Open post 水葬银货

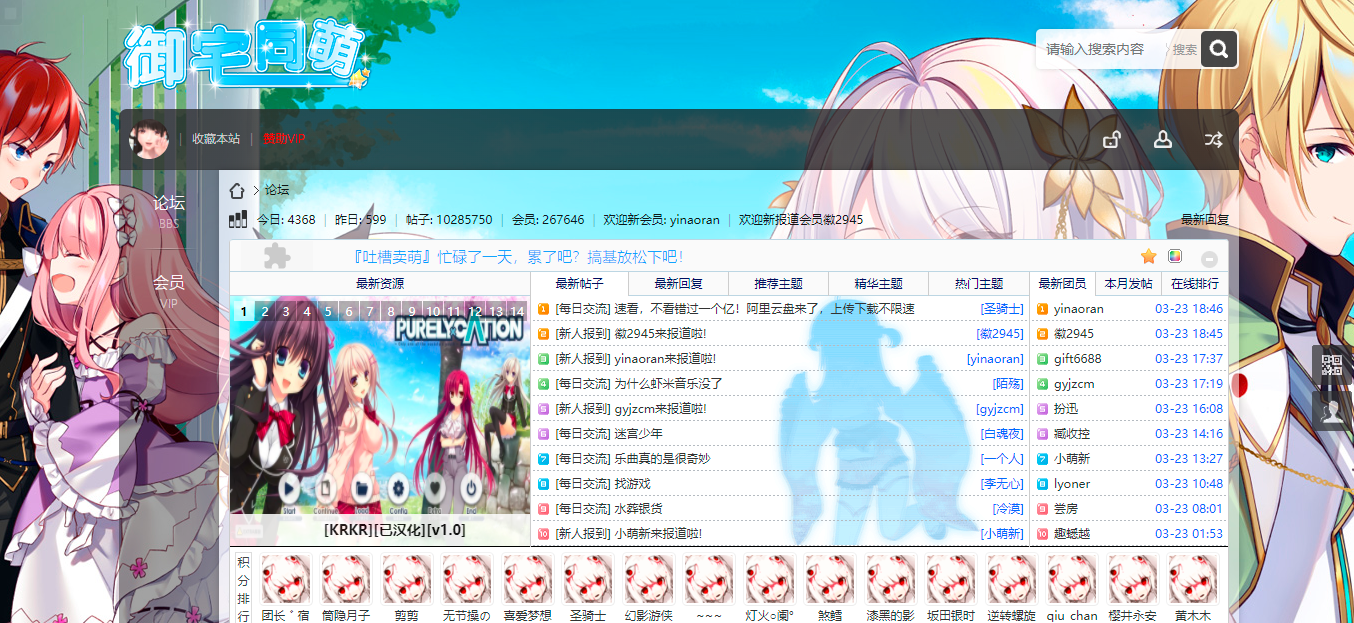tap(638, 509)
